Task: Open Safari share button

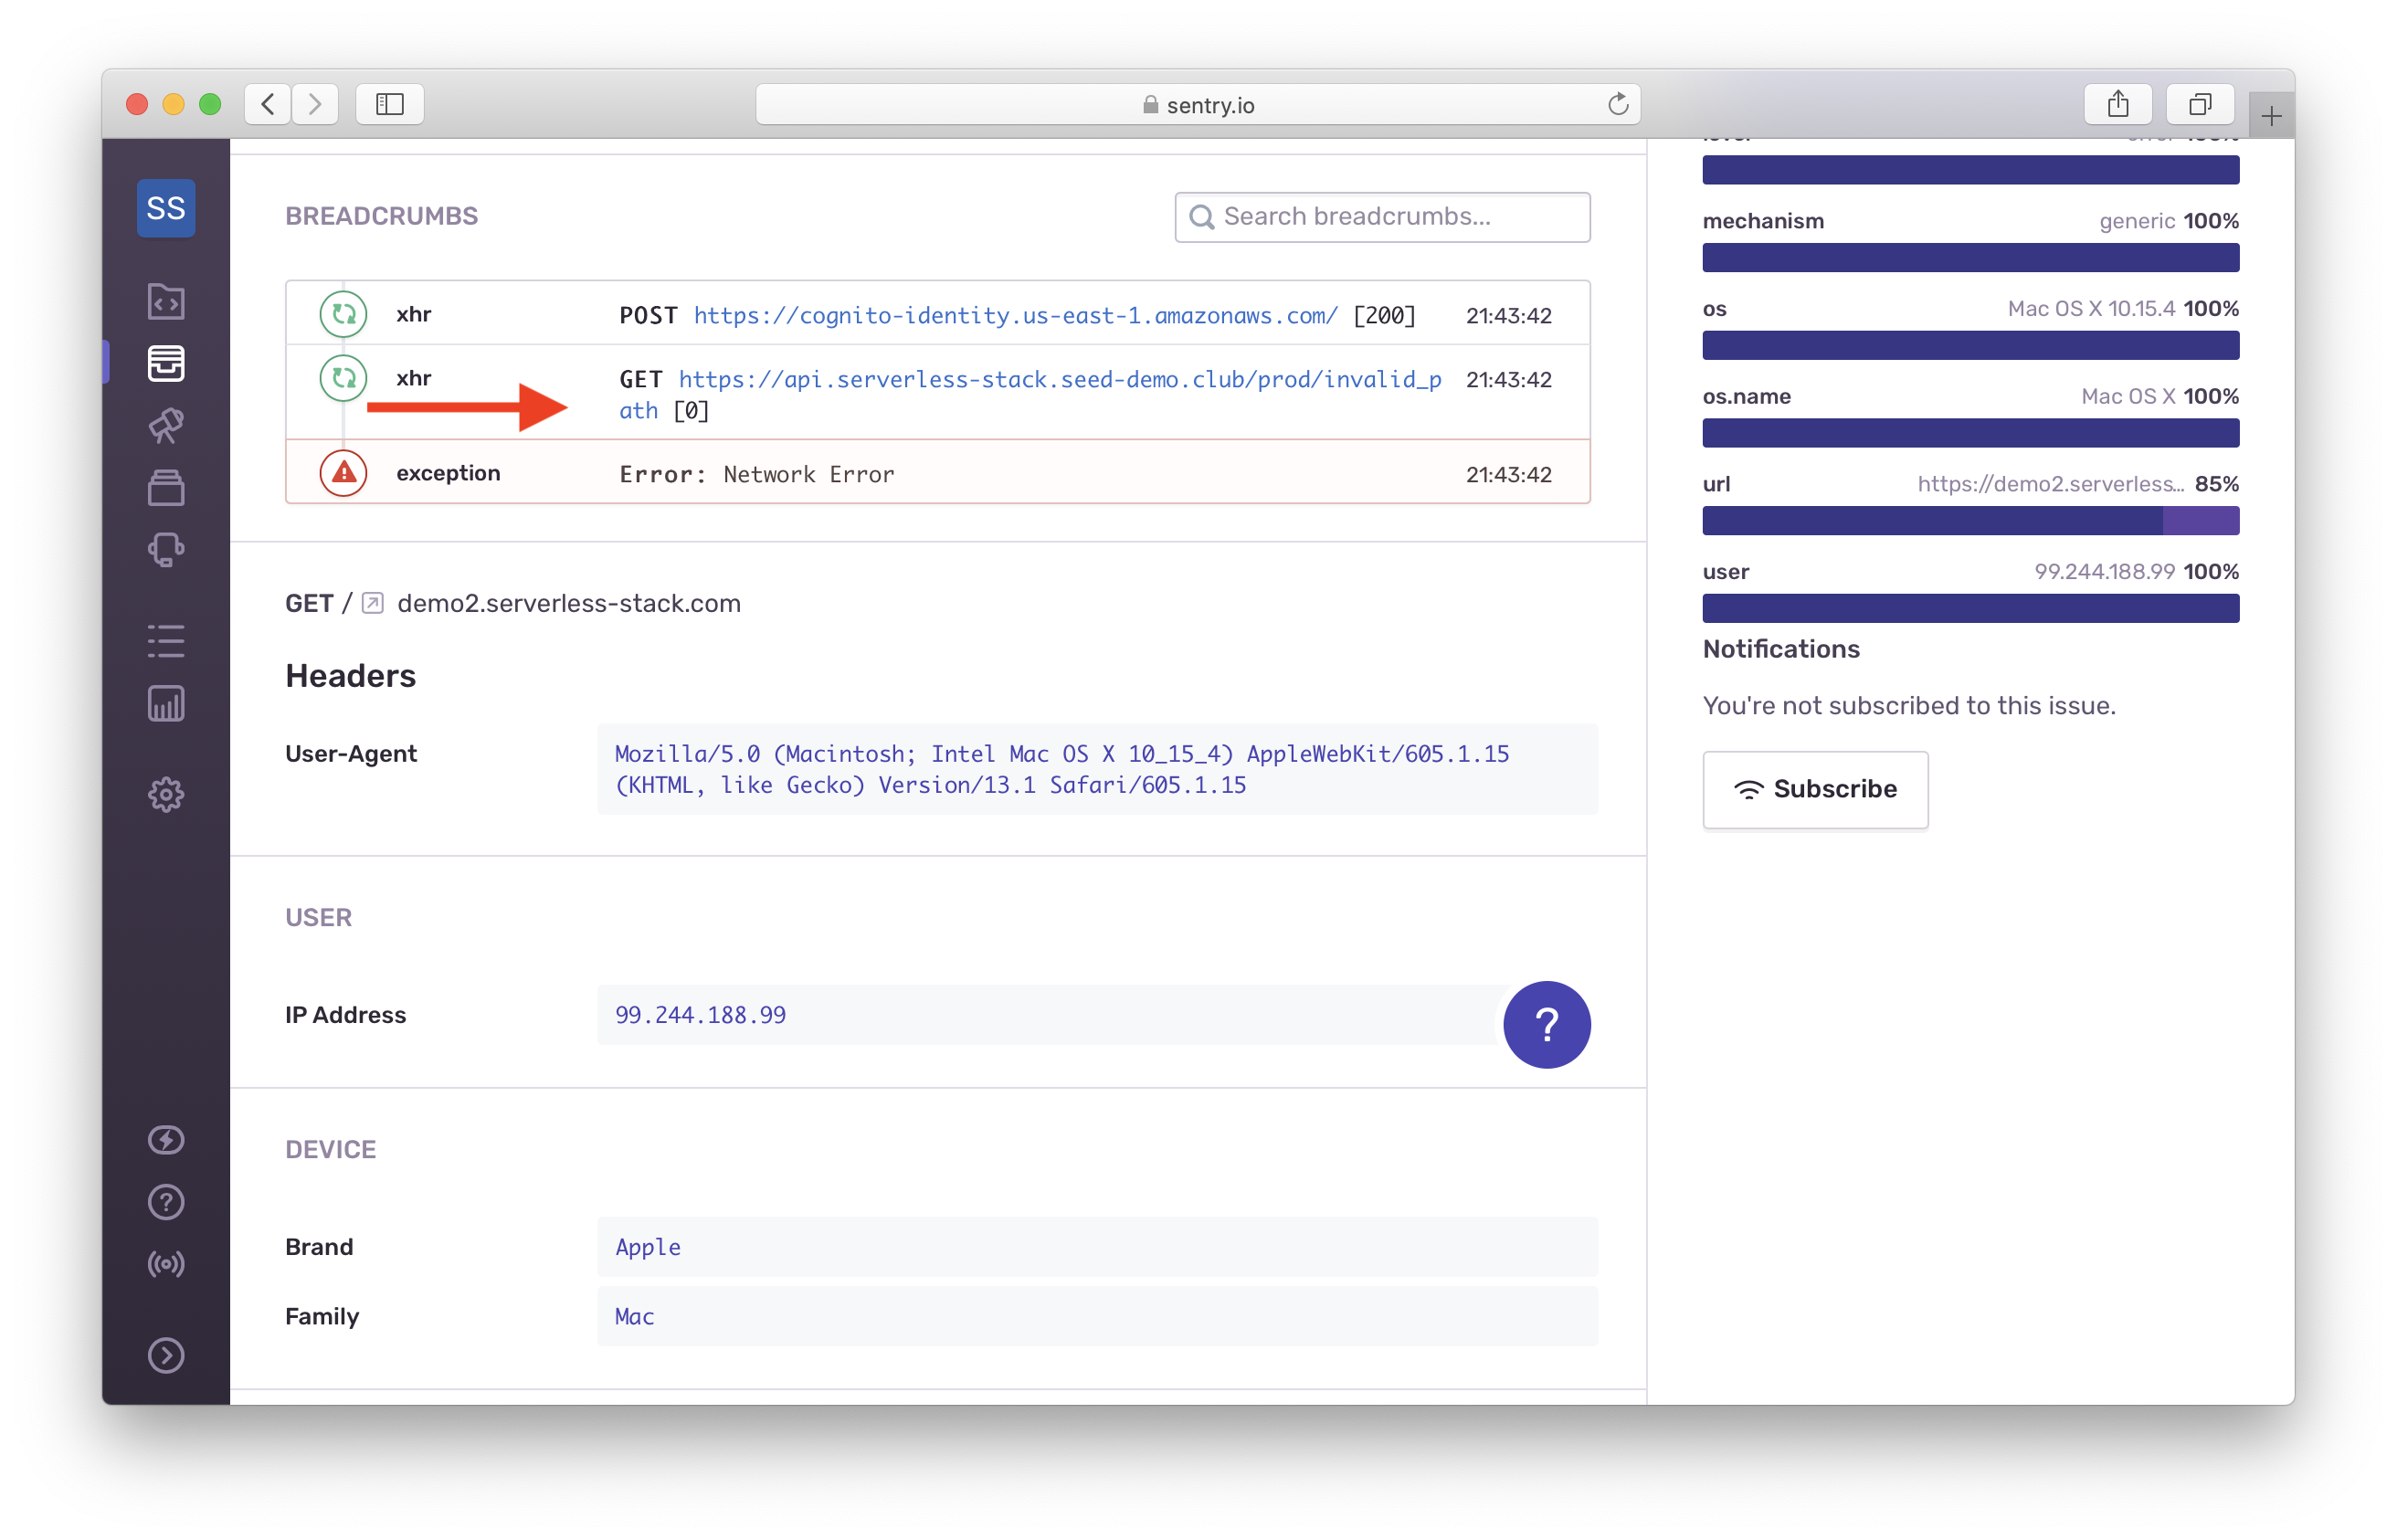Action: coord(2118,104)
